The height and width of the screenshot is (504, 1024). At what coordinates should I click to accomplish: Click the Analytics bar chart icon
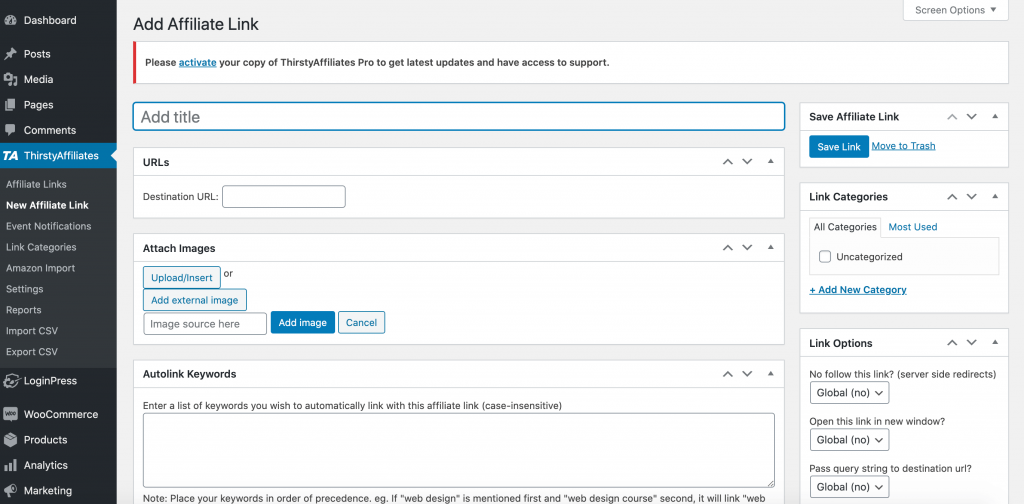10,465
